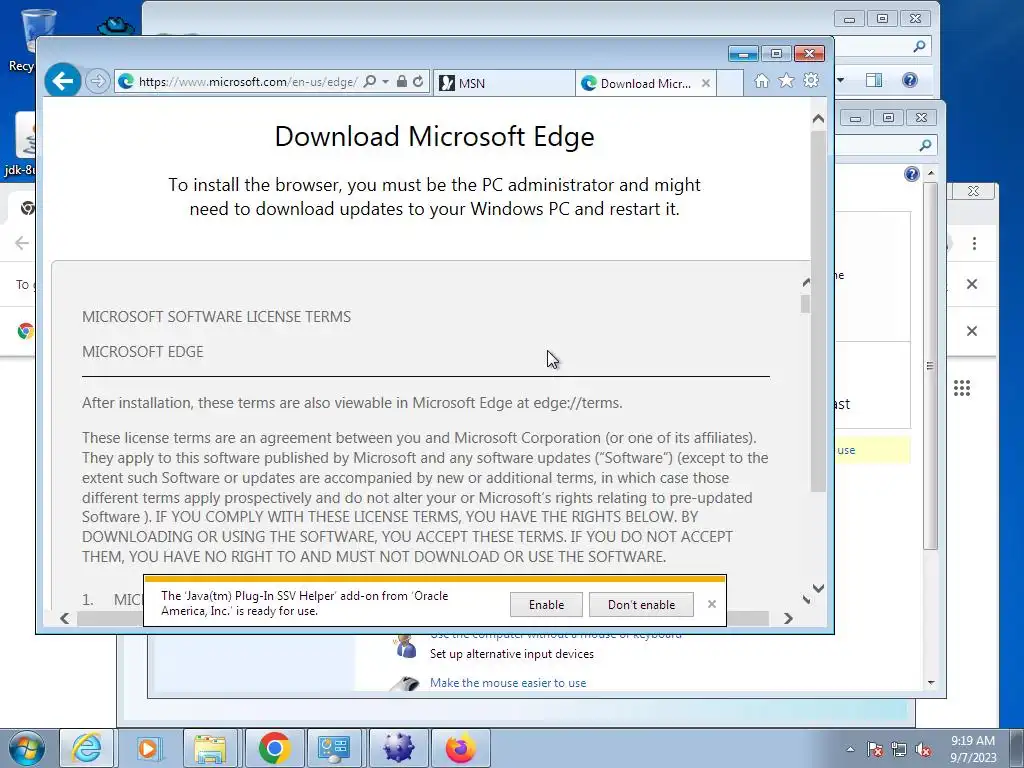Click the page scrollbar up arrow
The image size is (1024, 768).
click(818, 119)
